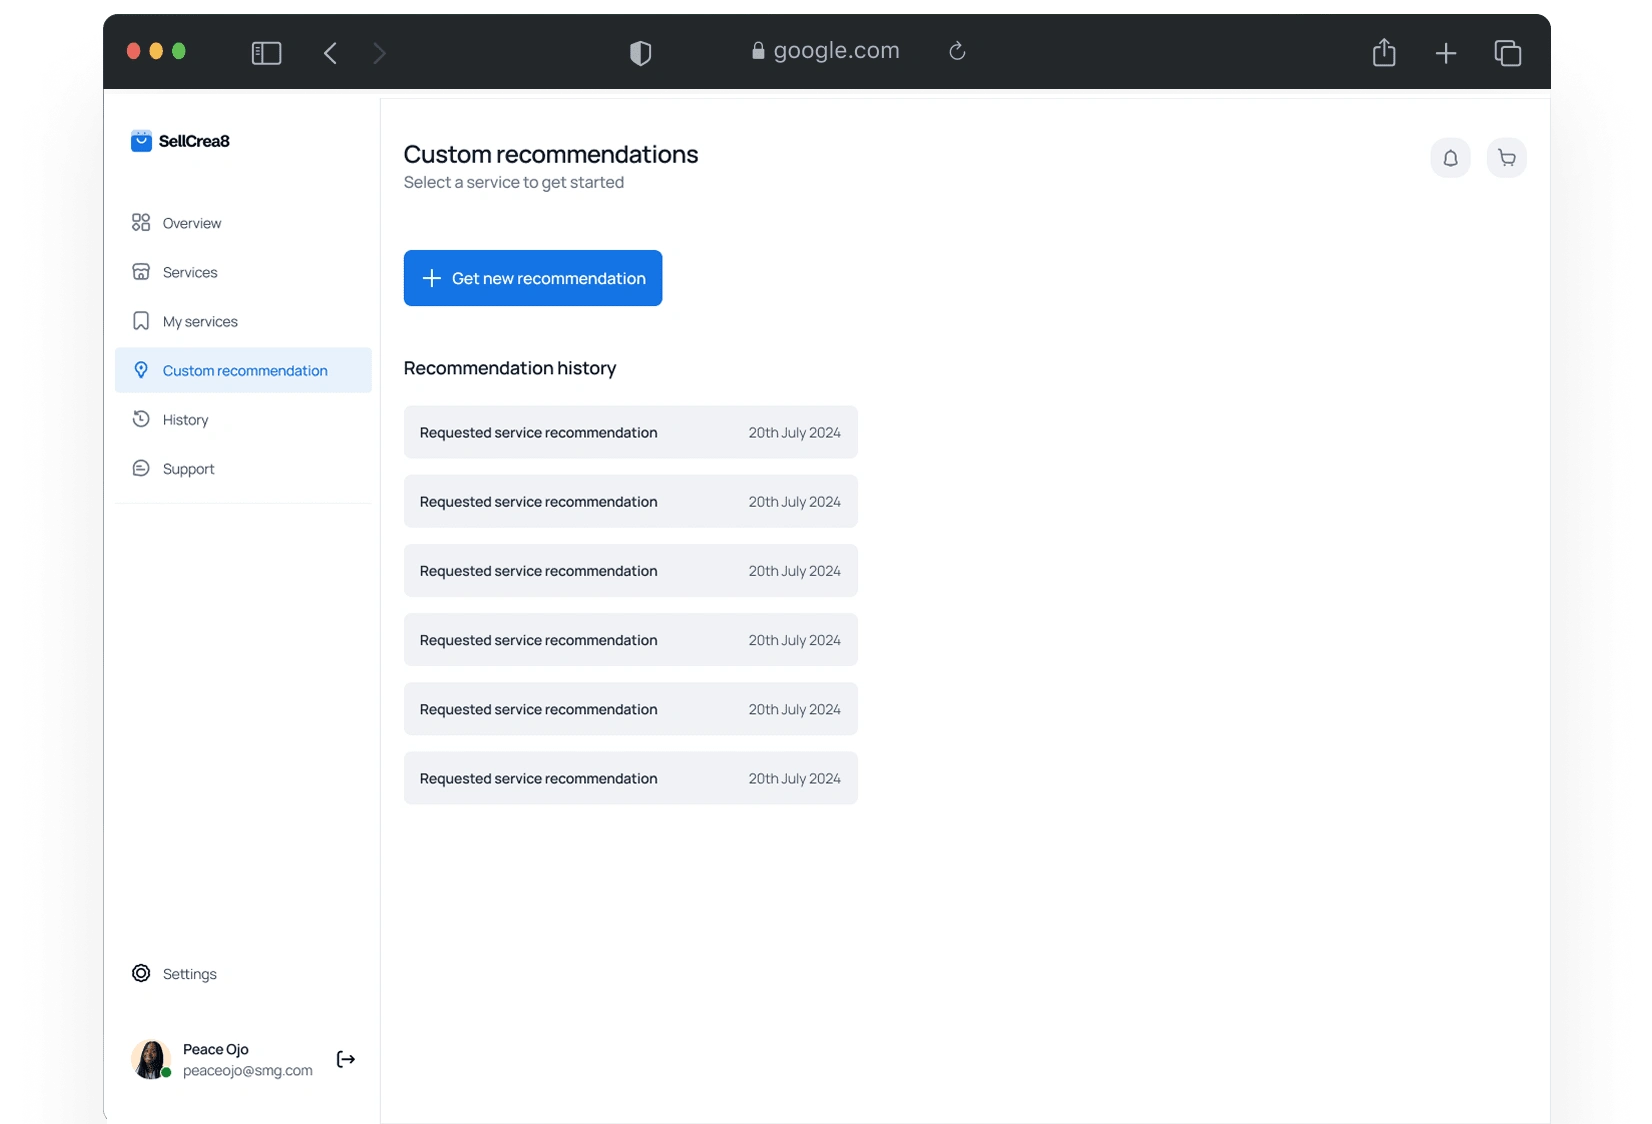Screen dimensions: 1652x1124
Task: Click the logout icon beside Peace Ojo
Action: (x=346, y=1059)
